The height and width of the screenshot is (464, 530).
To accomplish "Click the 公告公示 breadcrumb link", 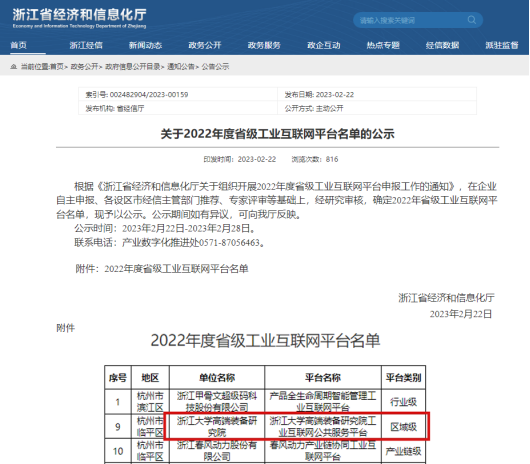I will pyautogui.click(x=215, y=67).
